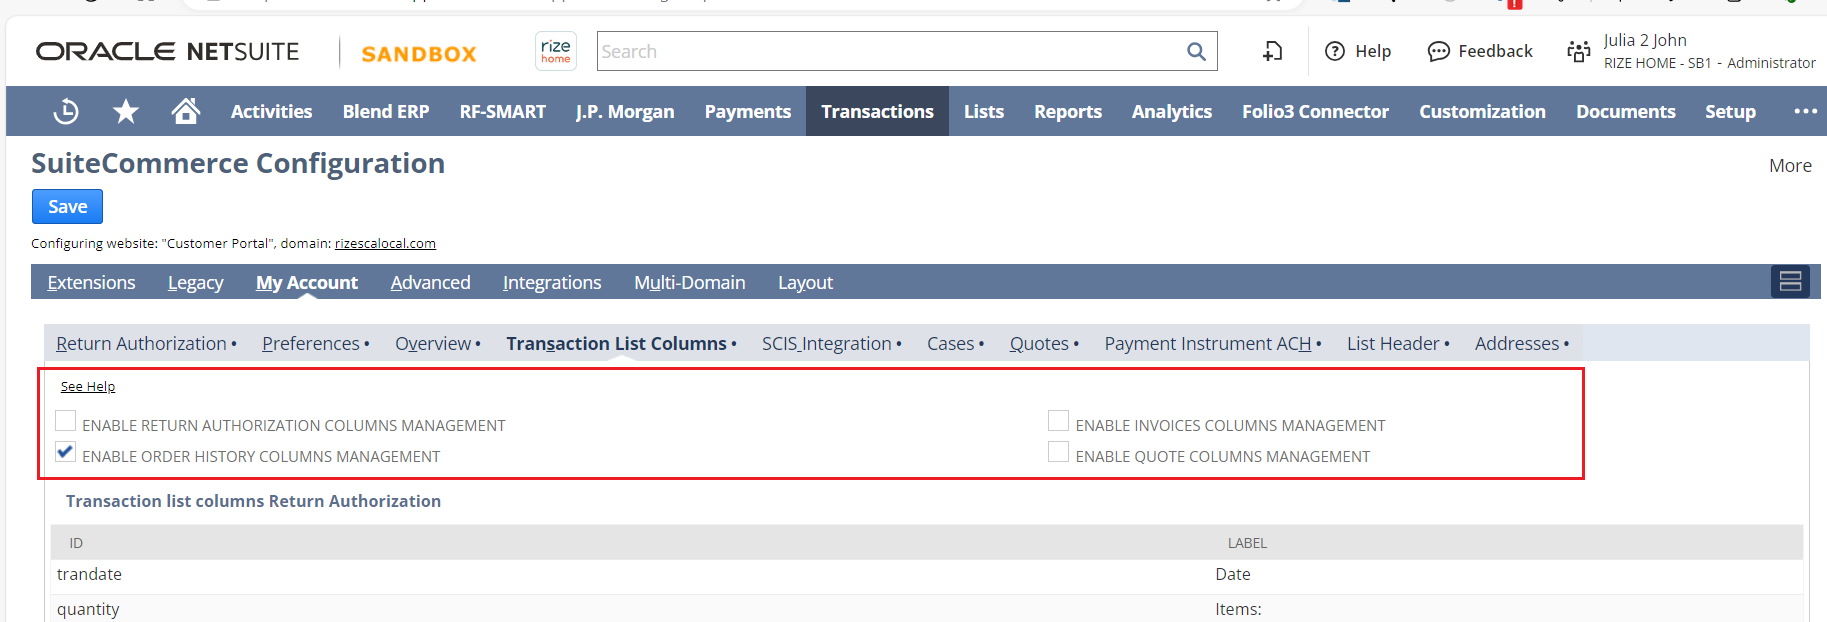Open the Feedback speech bubble icon
The image size is (1827, 622).
click(1438, 51)
